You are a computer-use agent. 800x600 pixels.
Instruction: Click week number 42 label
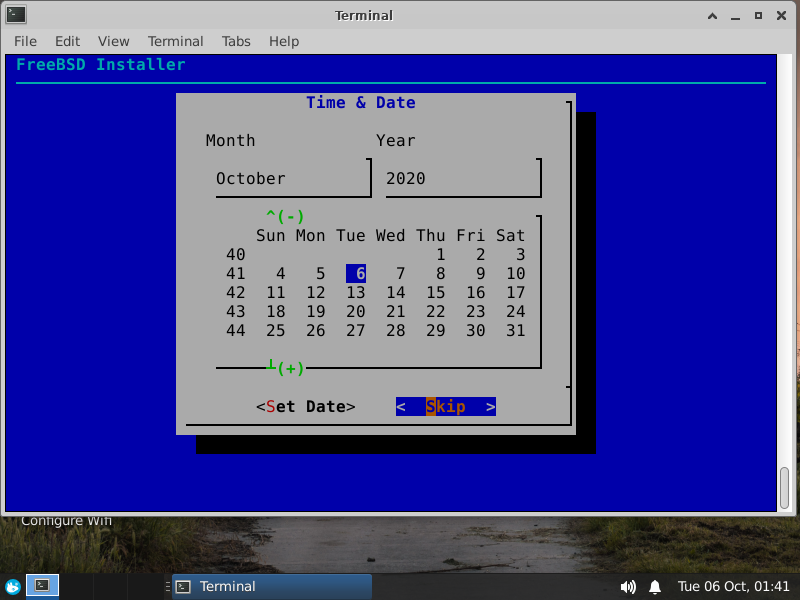[x=236, y=292]
